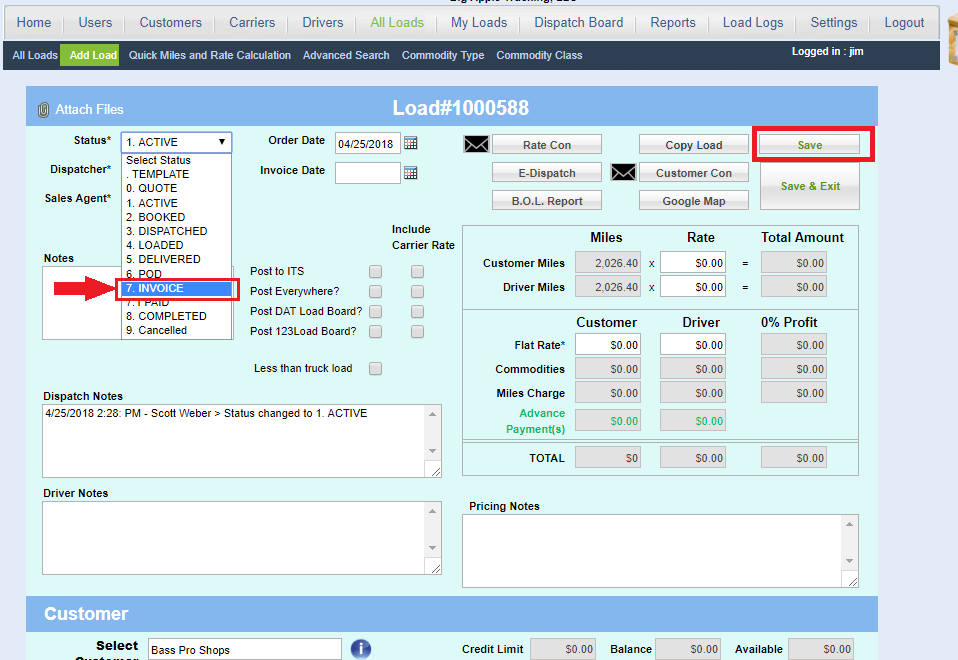Open Commodity Class sub-tab

539,56
